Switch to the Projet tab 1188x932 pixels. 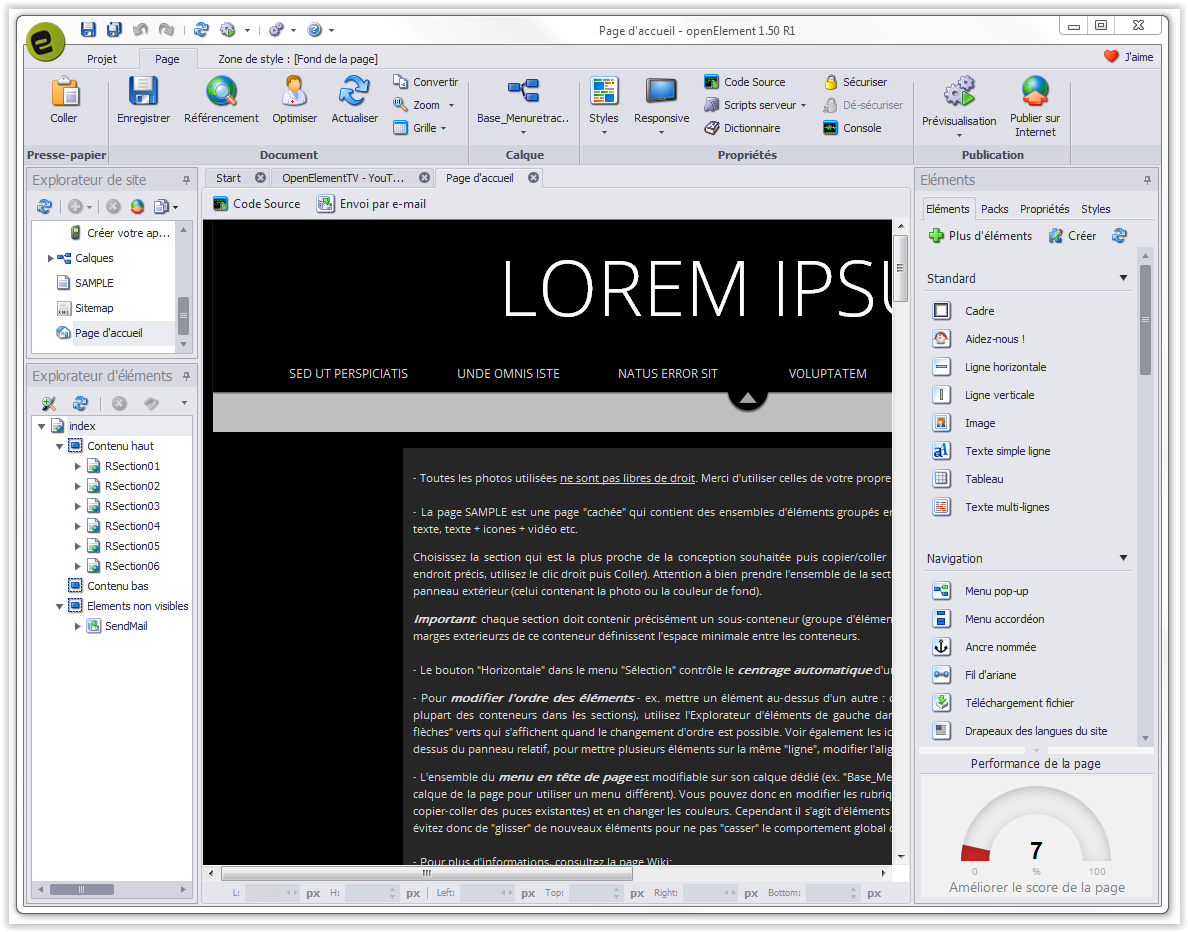[101, 59]
